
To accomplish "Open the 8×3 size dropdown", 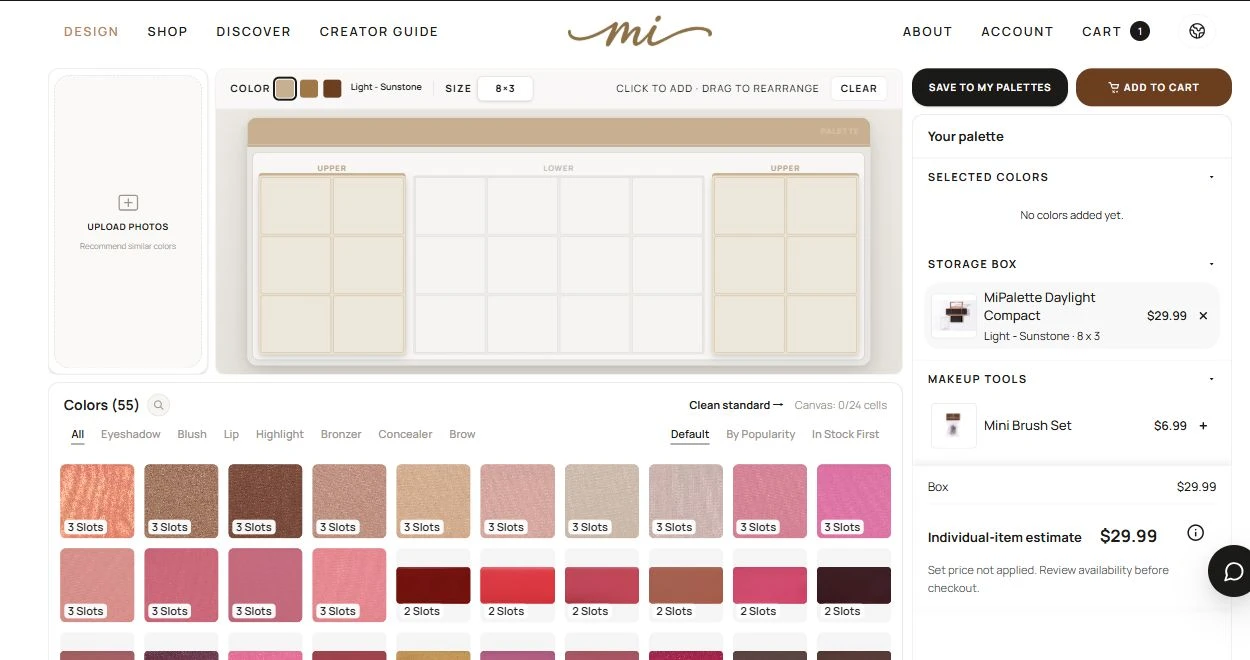I will [x=505, y=88].
